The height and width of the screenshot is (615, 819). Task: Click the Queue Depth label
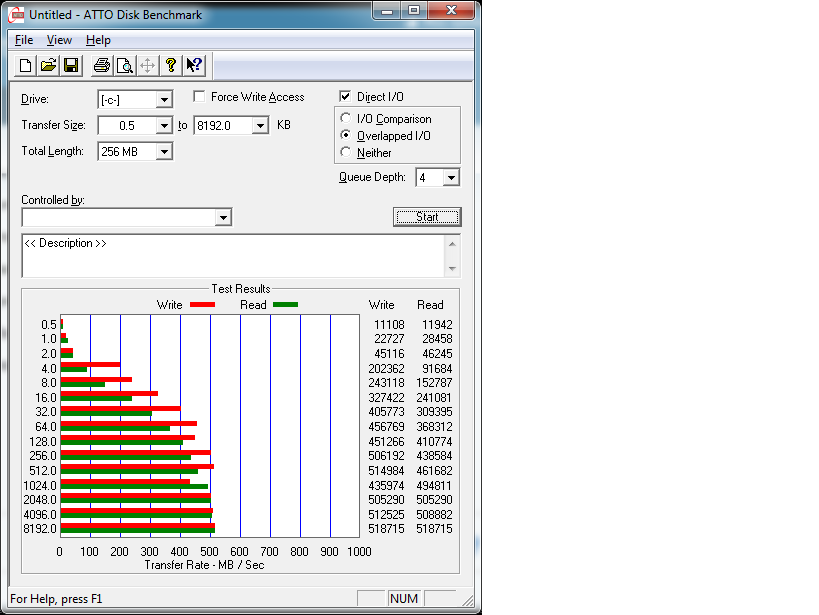coord(372,177)
